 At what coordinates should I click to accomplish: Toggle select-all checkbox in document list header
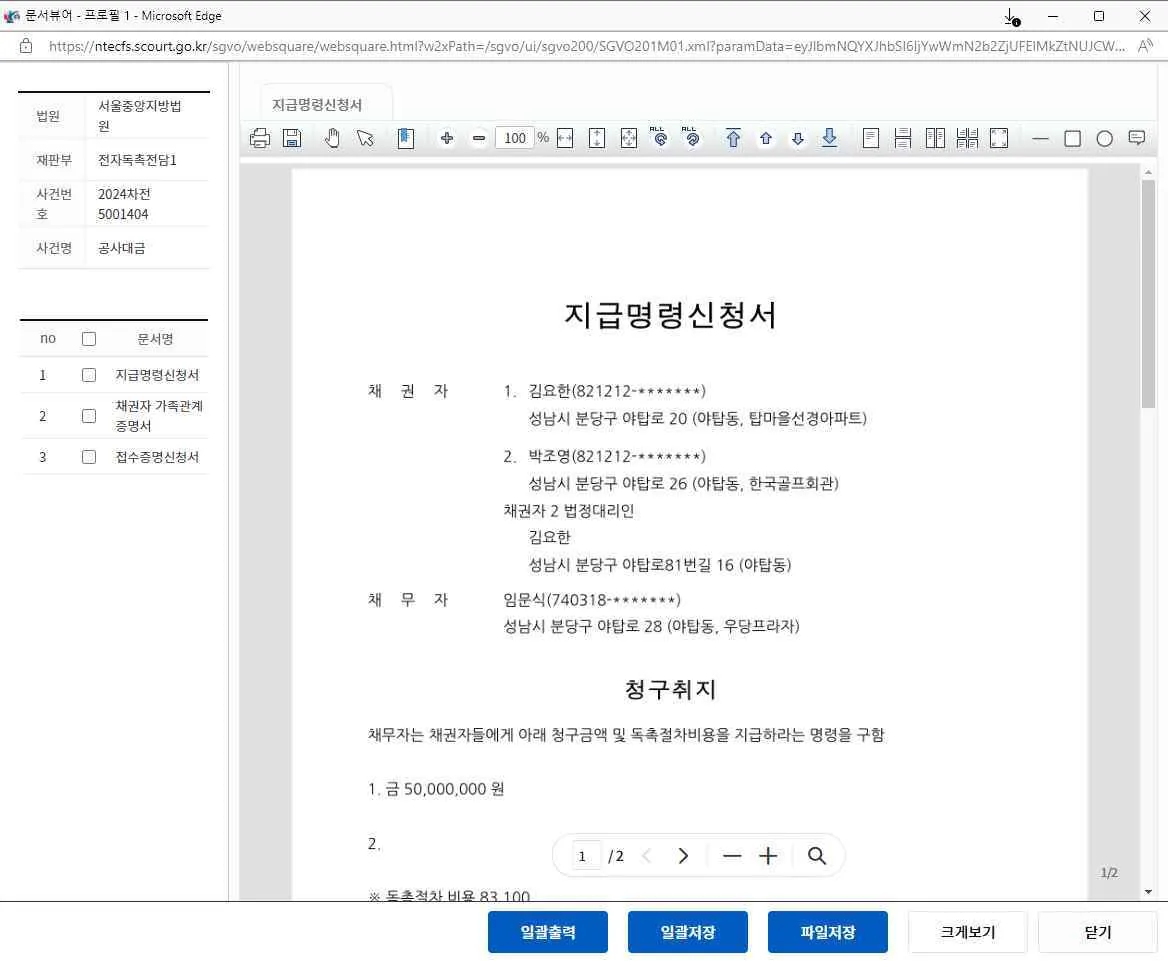[89, 339]
